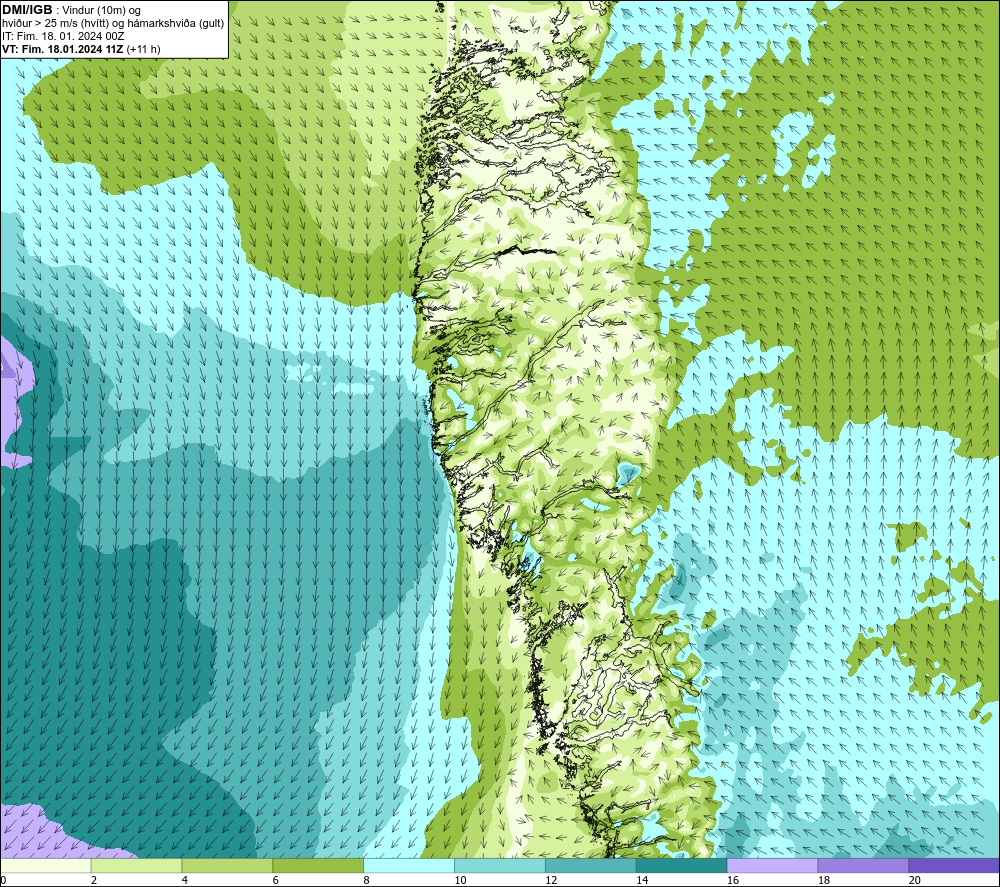Click the scale label '6' under the legend
This screenshot has height=887, width=1000.
(276, 880)
